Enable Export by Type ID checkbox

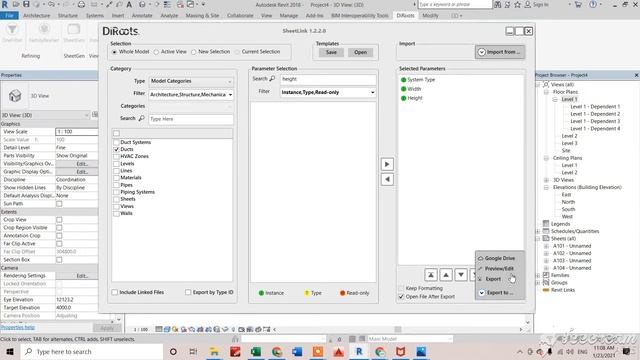click(188, 292)
